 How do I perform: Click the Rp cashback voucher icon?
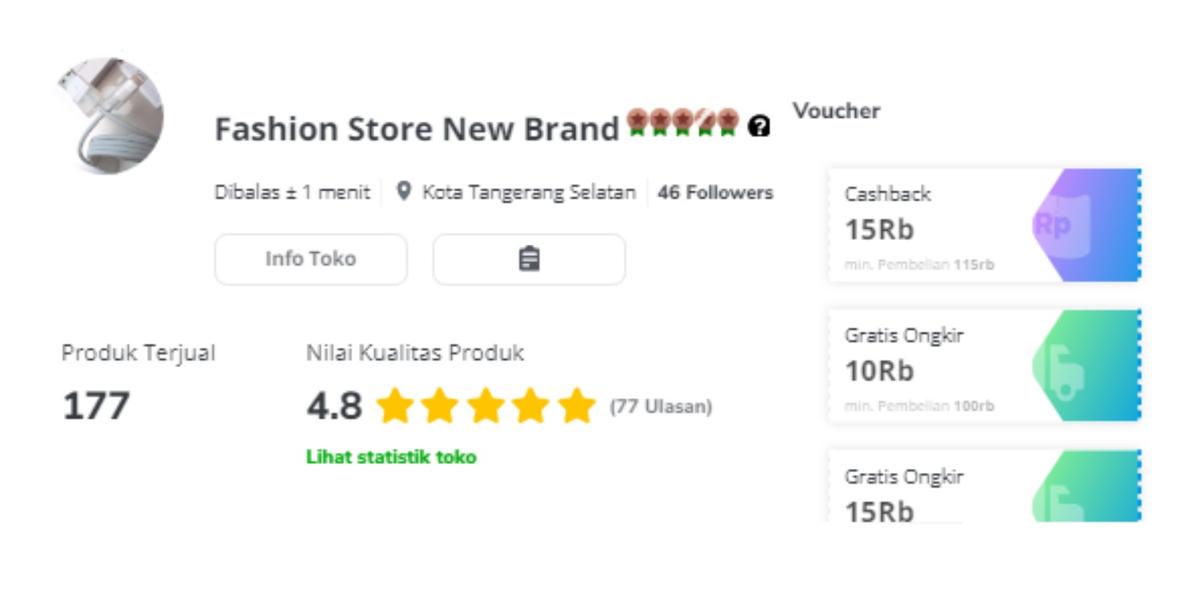pyautogui.click(x=1053, y=225)
